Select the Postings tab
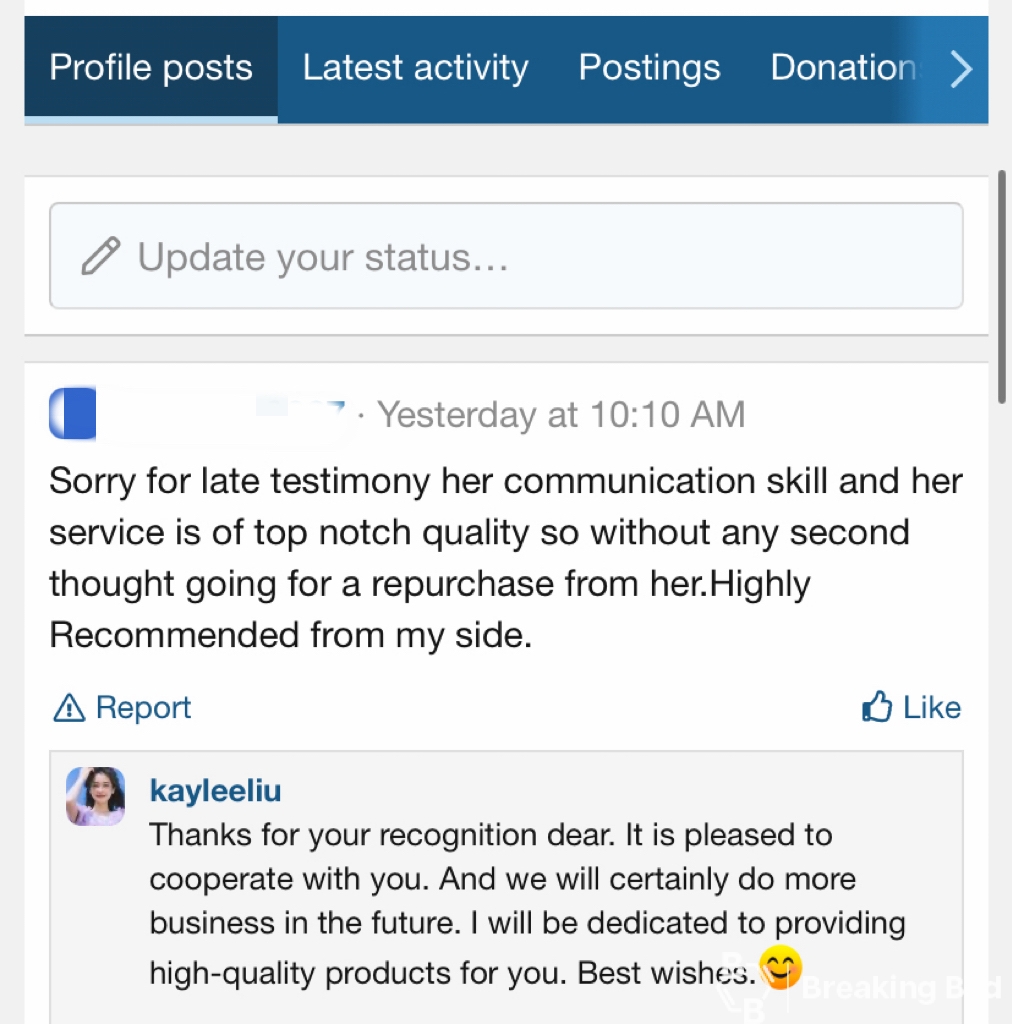The width and height of the screenshot is (1012, 1024). tap(649, 68)
